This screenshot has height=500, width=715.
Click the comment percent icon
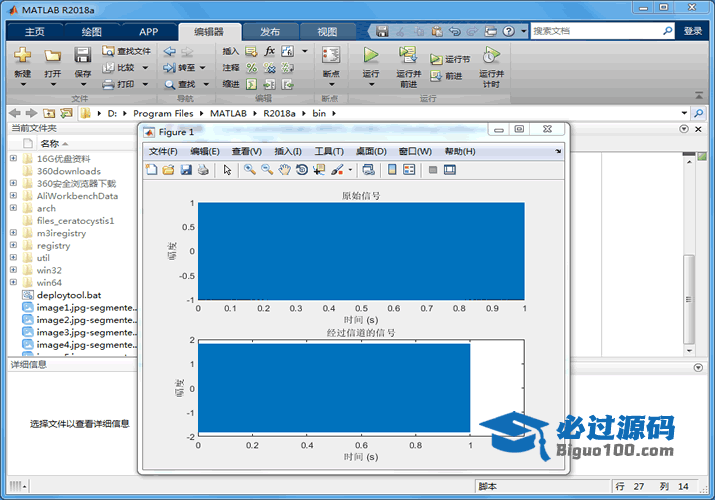click(x=252, y=68)
